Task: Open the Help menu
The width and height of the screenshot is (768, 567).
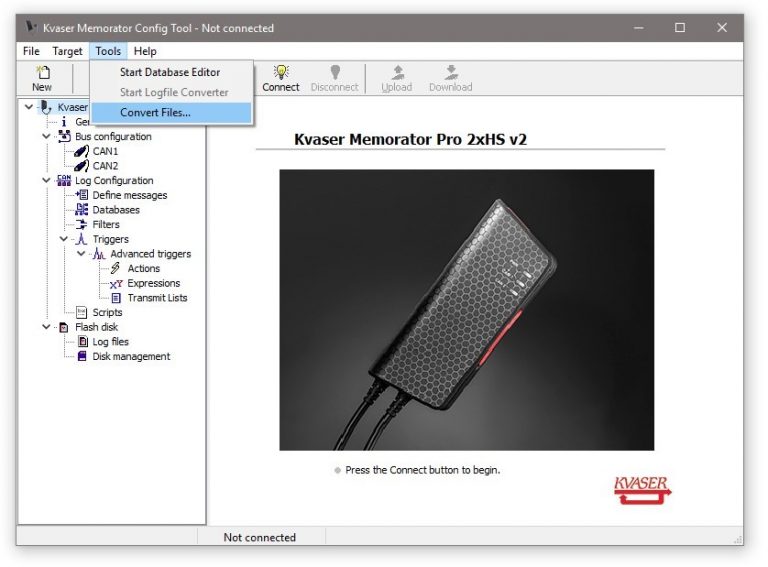Action: tap(145, 51)
